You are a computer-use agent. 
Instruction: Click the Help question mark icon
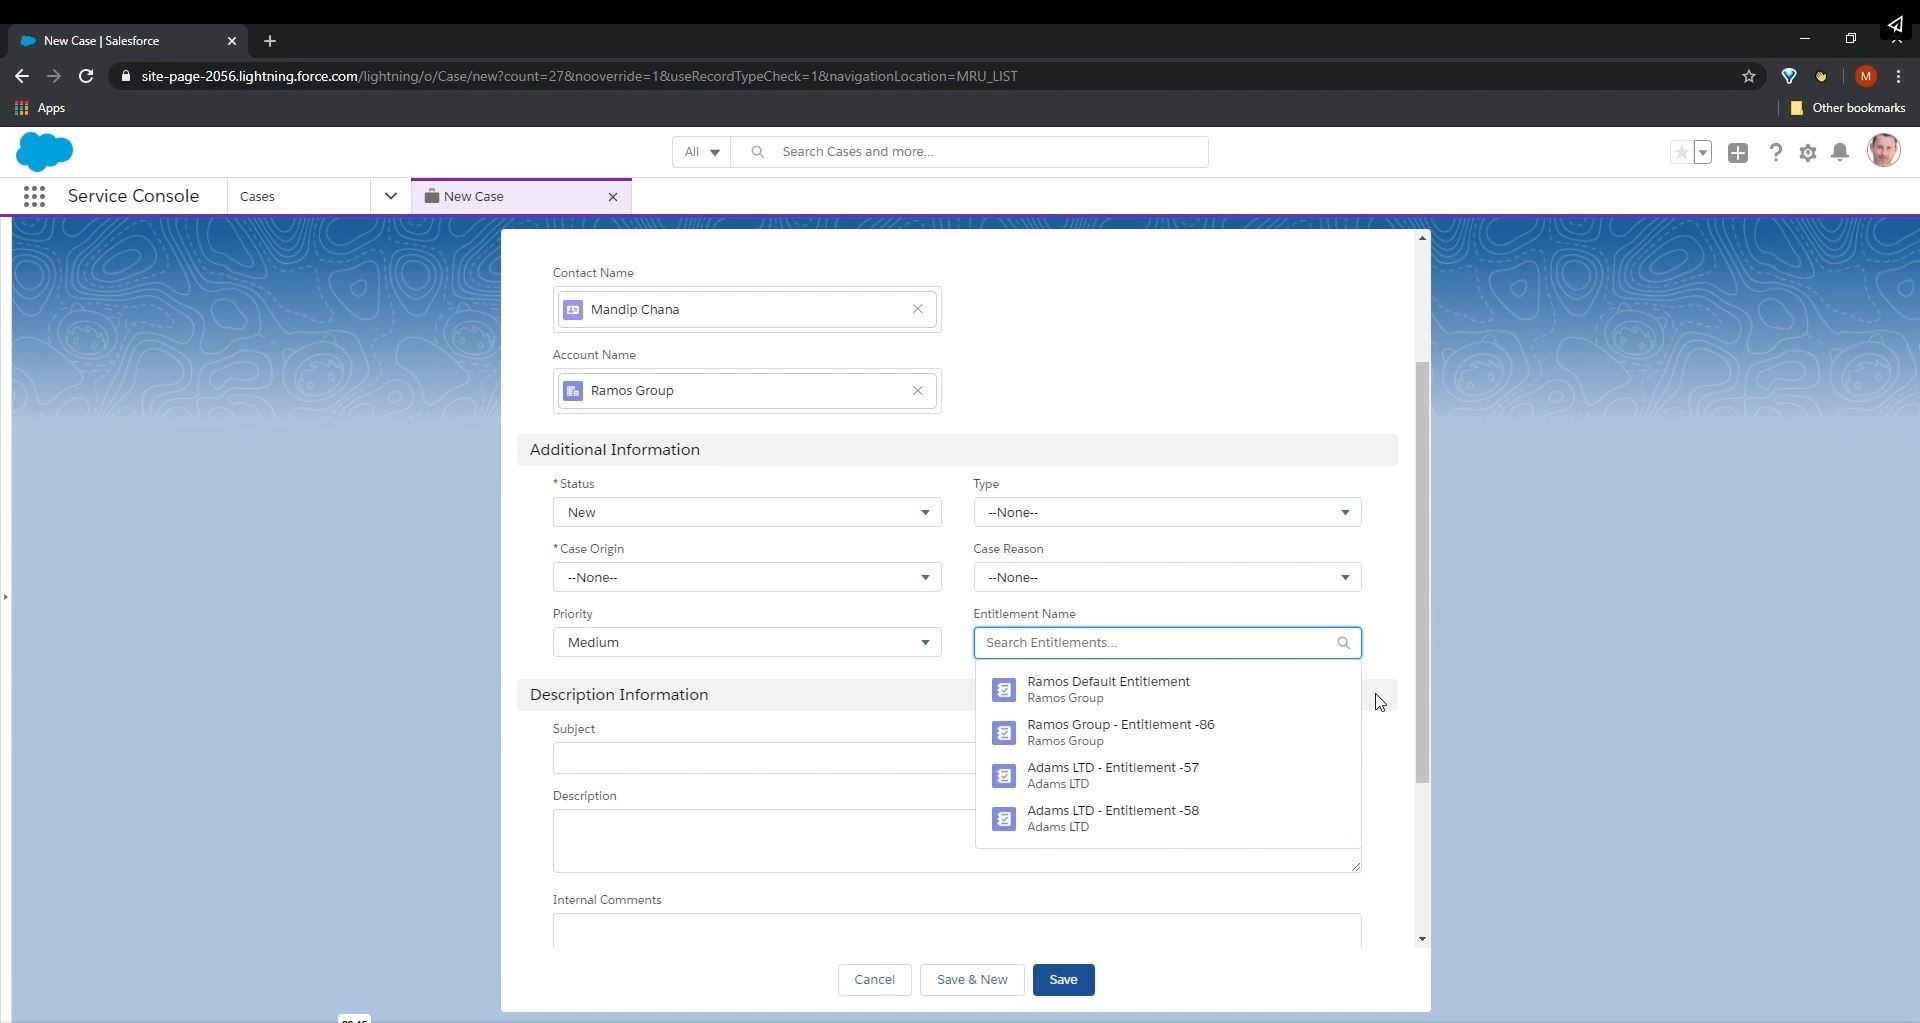click(1775, 153)
